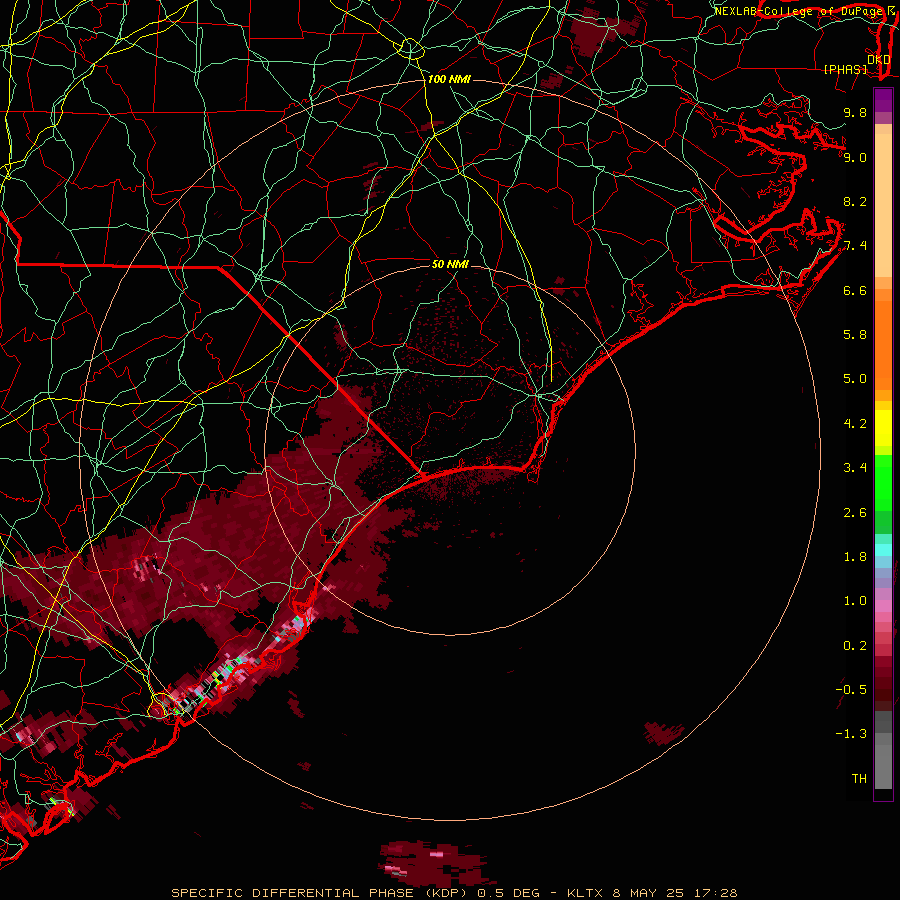
Task: Click the 6.6 scale value
Action: pyautogui.click(x=855, y=290)
